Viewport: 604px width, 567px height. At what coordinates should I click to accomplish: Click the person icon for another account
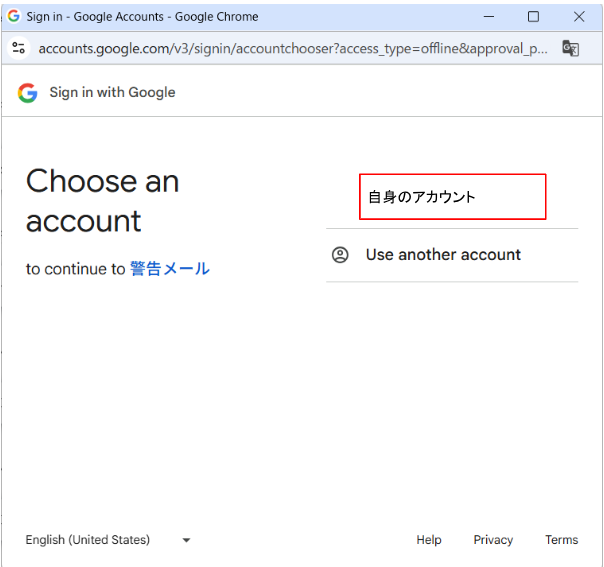pyautogui.click(x=340, y=255)
